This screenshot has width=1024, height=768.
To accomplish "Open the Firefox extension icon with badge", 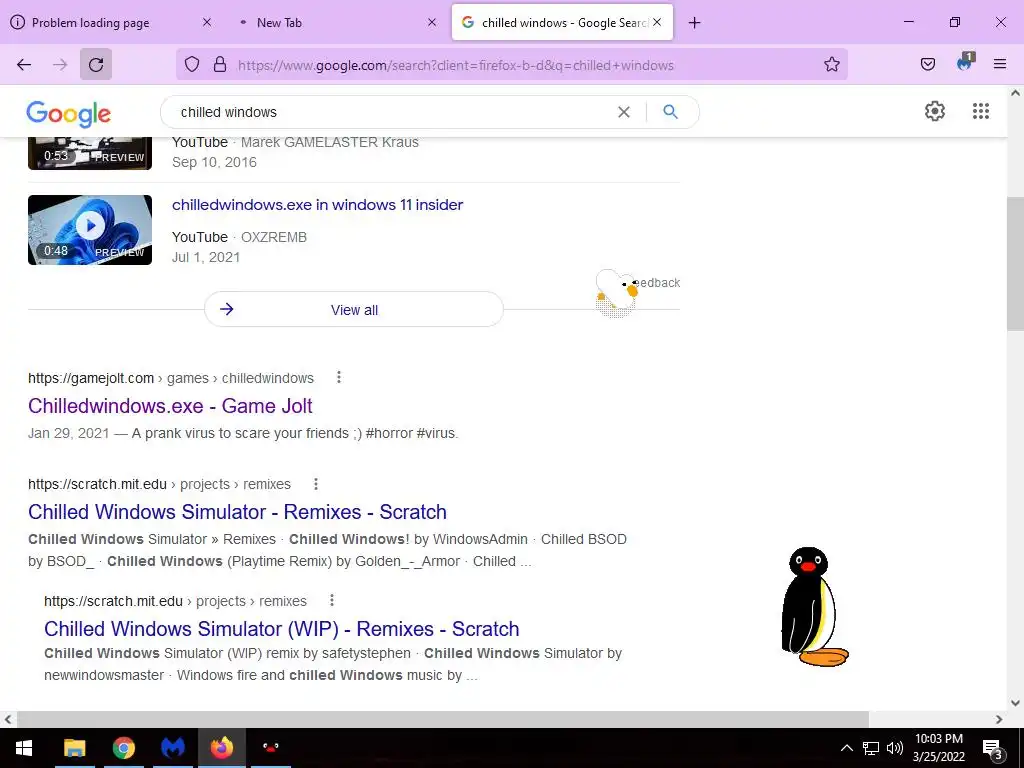I will point(965,63).
